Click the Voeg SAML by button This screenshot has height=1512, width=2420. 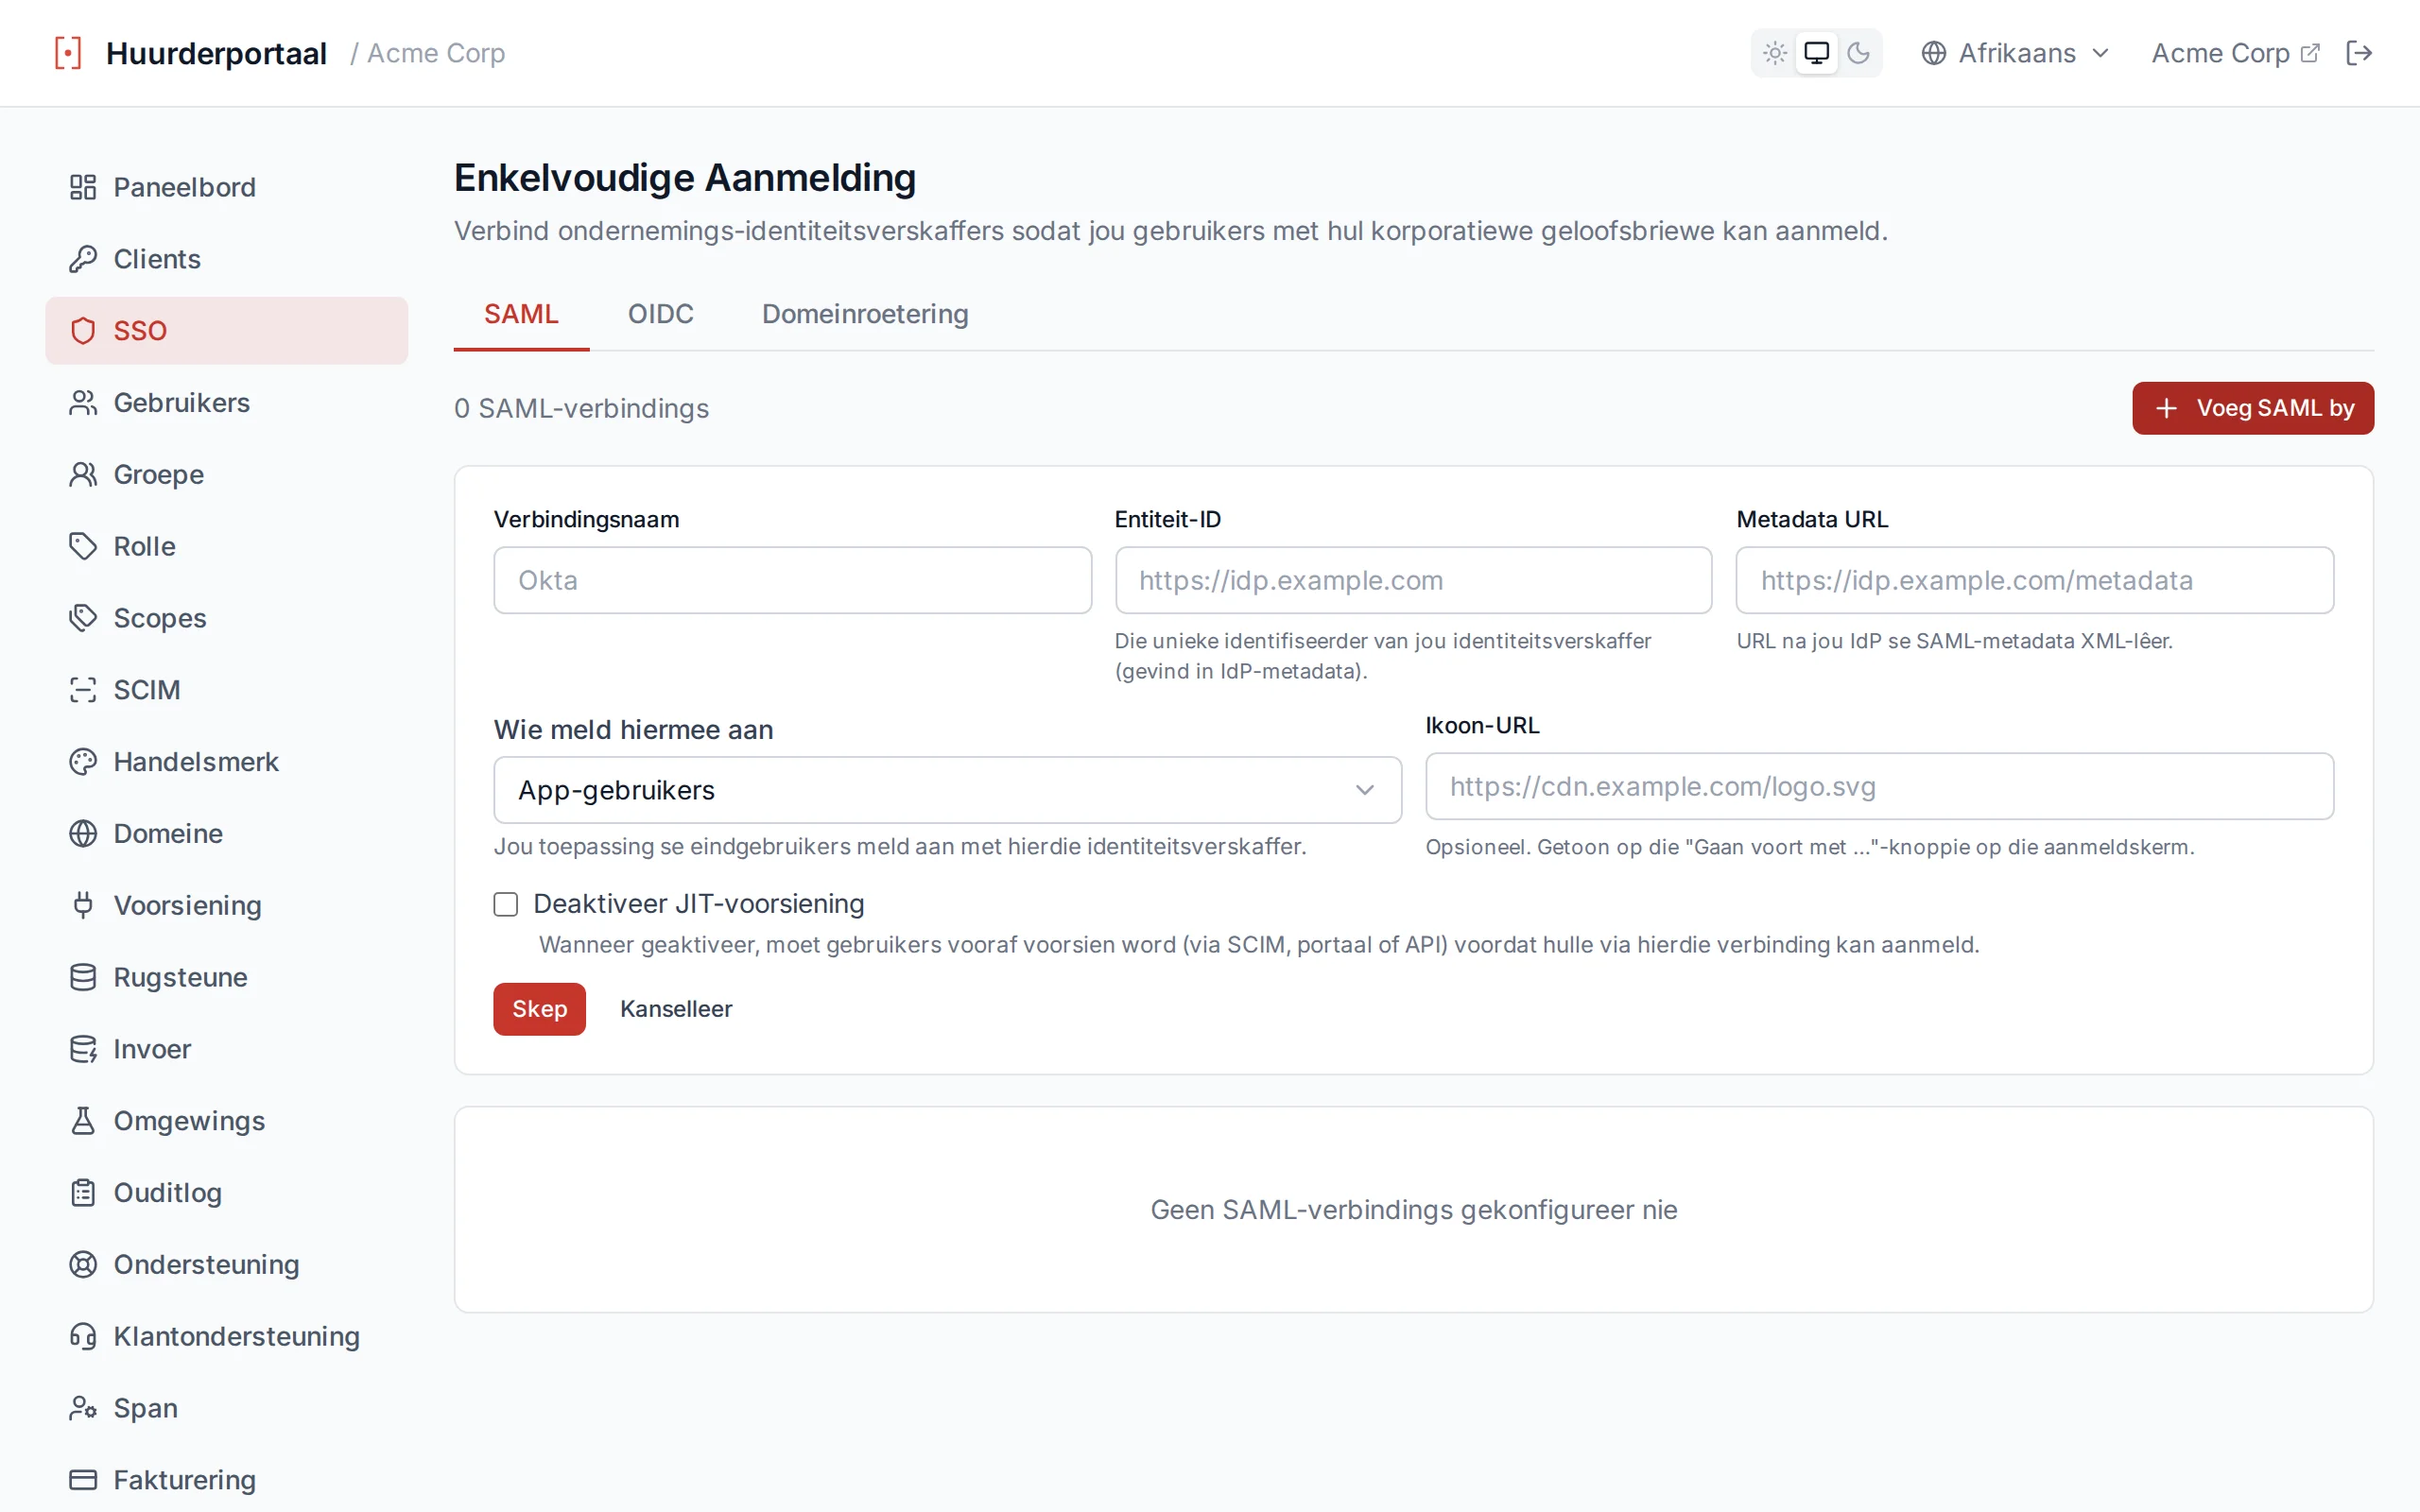click(x=2252, y=408)
